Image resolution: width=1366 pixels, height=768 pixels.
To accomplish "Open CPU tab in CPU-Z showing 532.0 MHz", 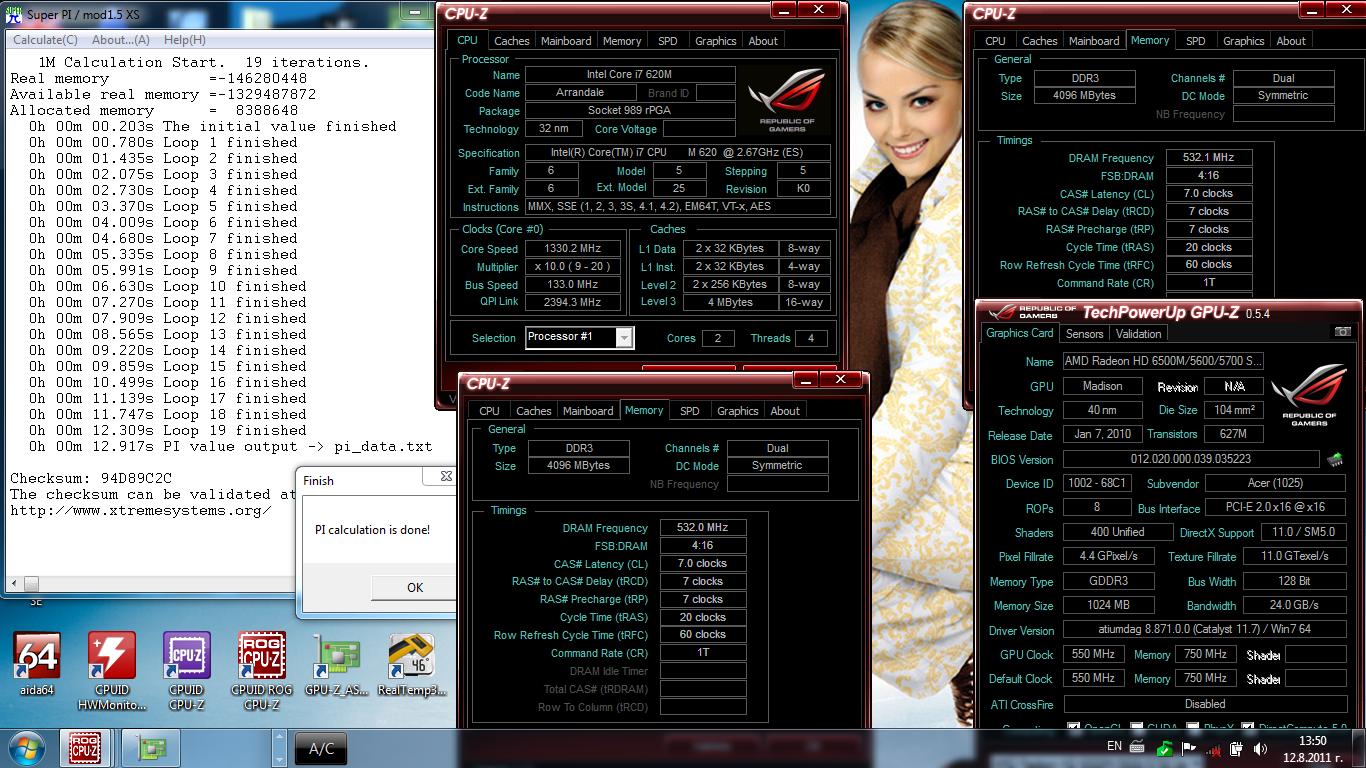I will (x=489, y=411).
